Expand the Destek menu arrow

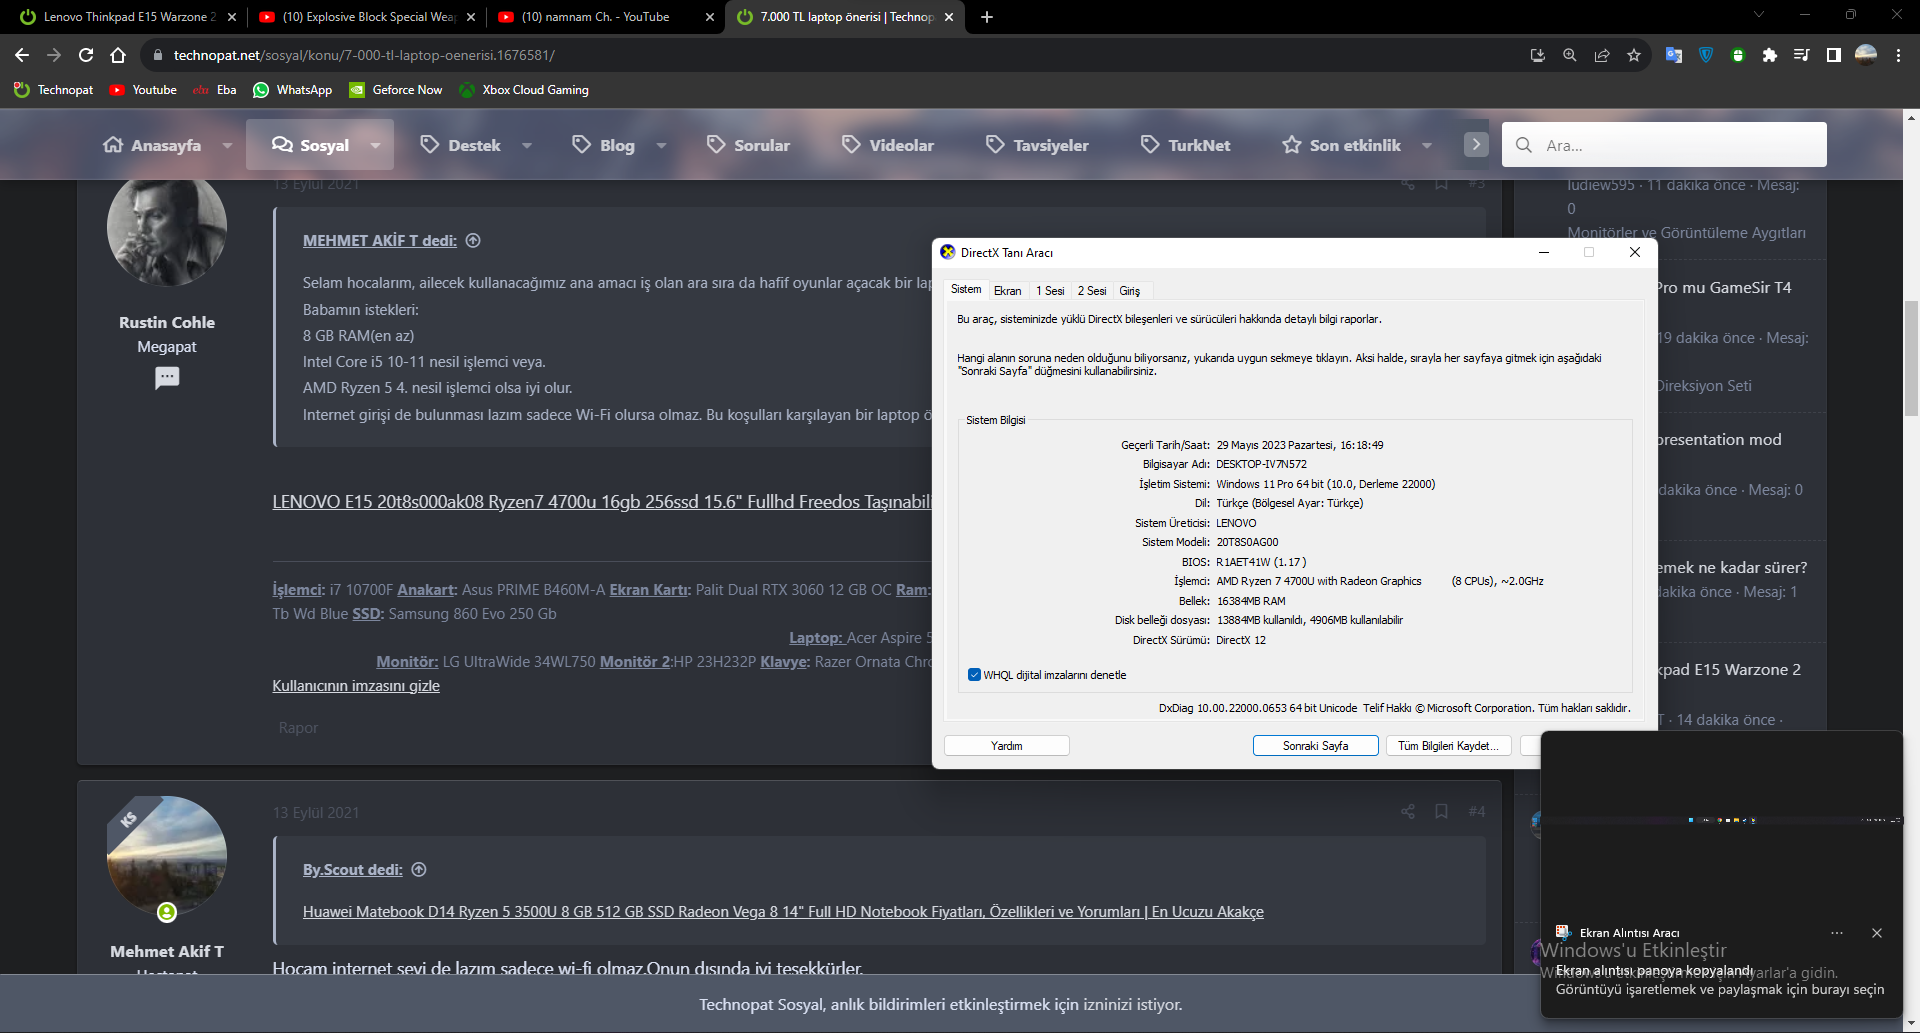click(x=527, y=146)
